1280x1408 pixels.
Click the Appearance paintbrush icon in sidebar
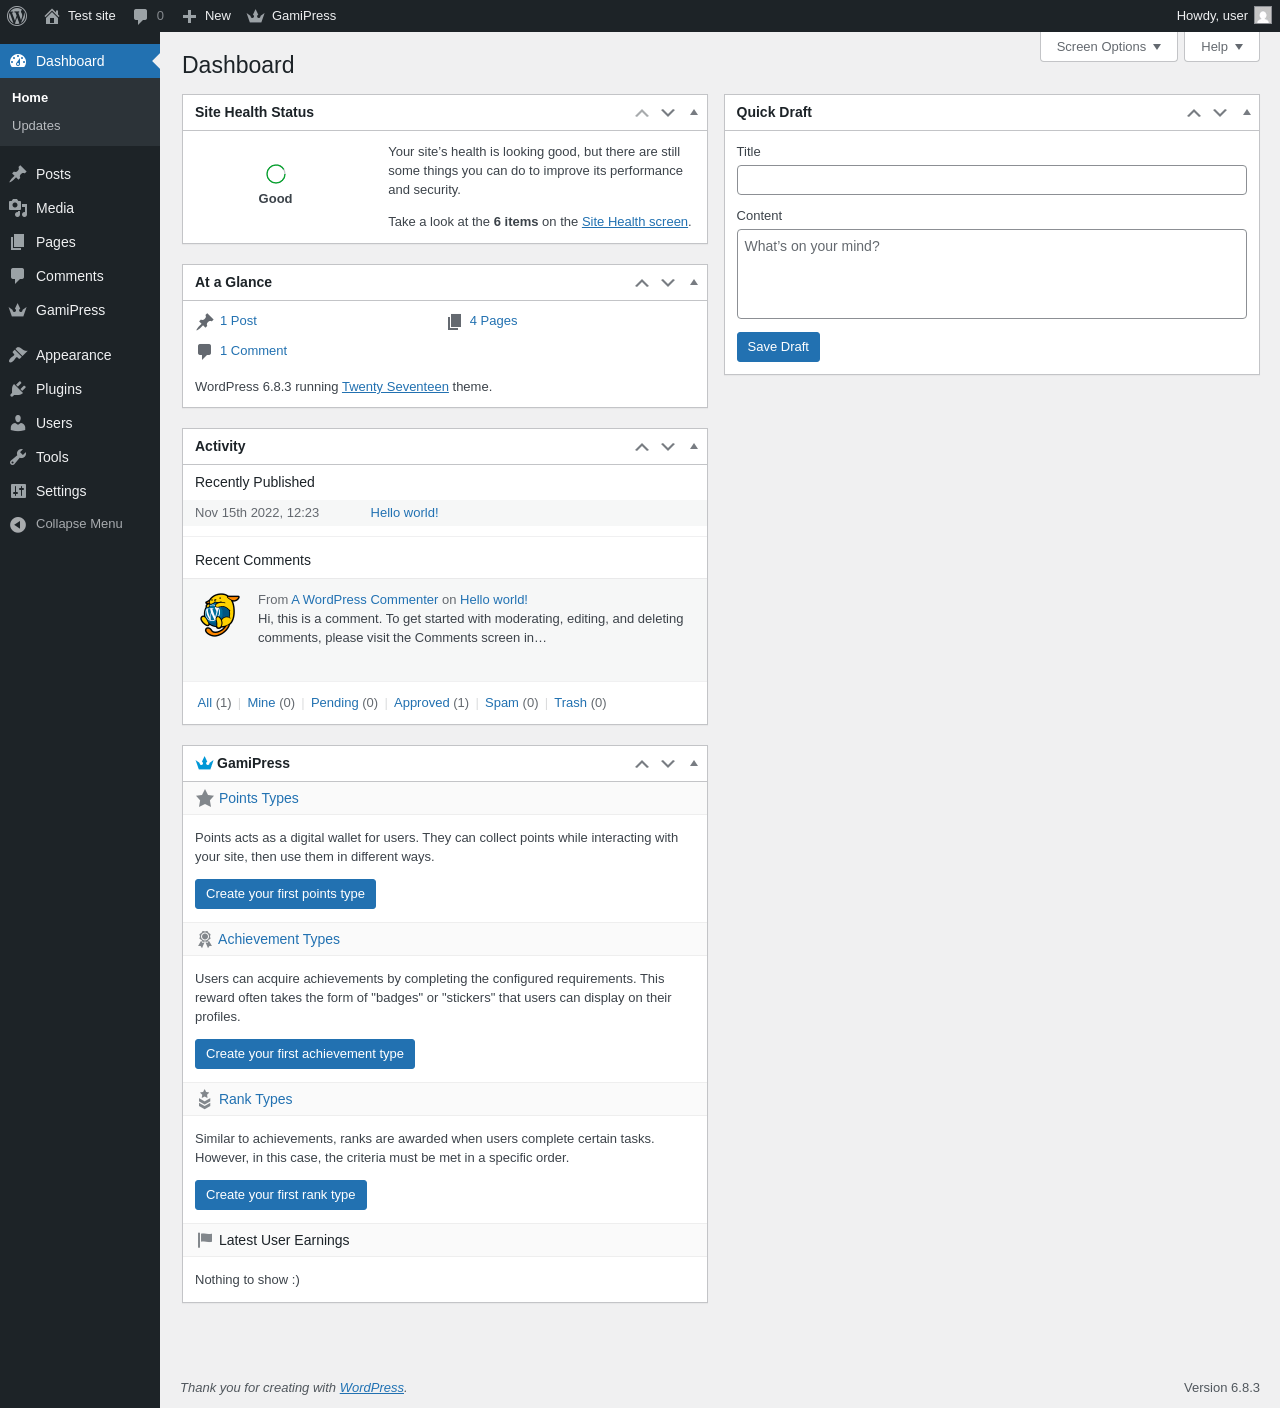18,355
